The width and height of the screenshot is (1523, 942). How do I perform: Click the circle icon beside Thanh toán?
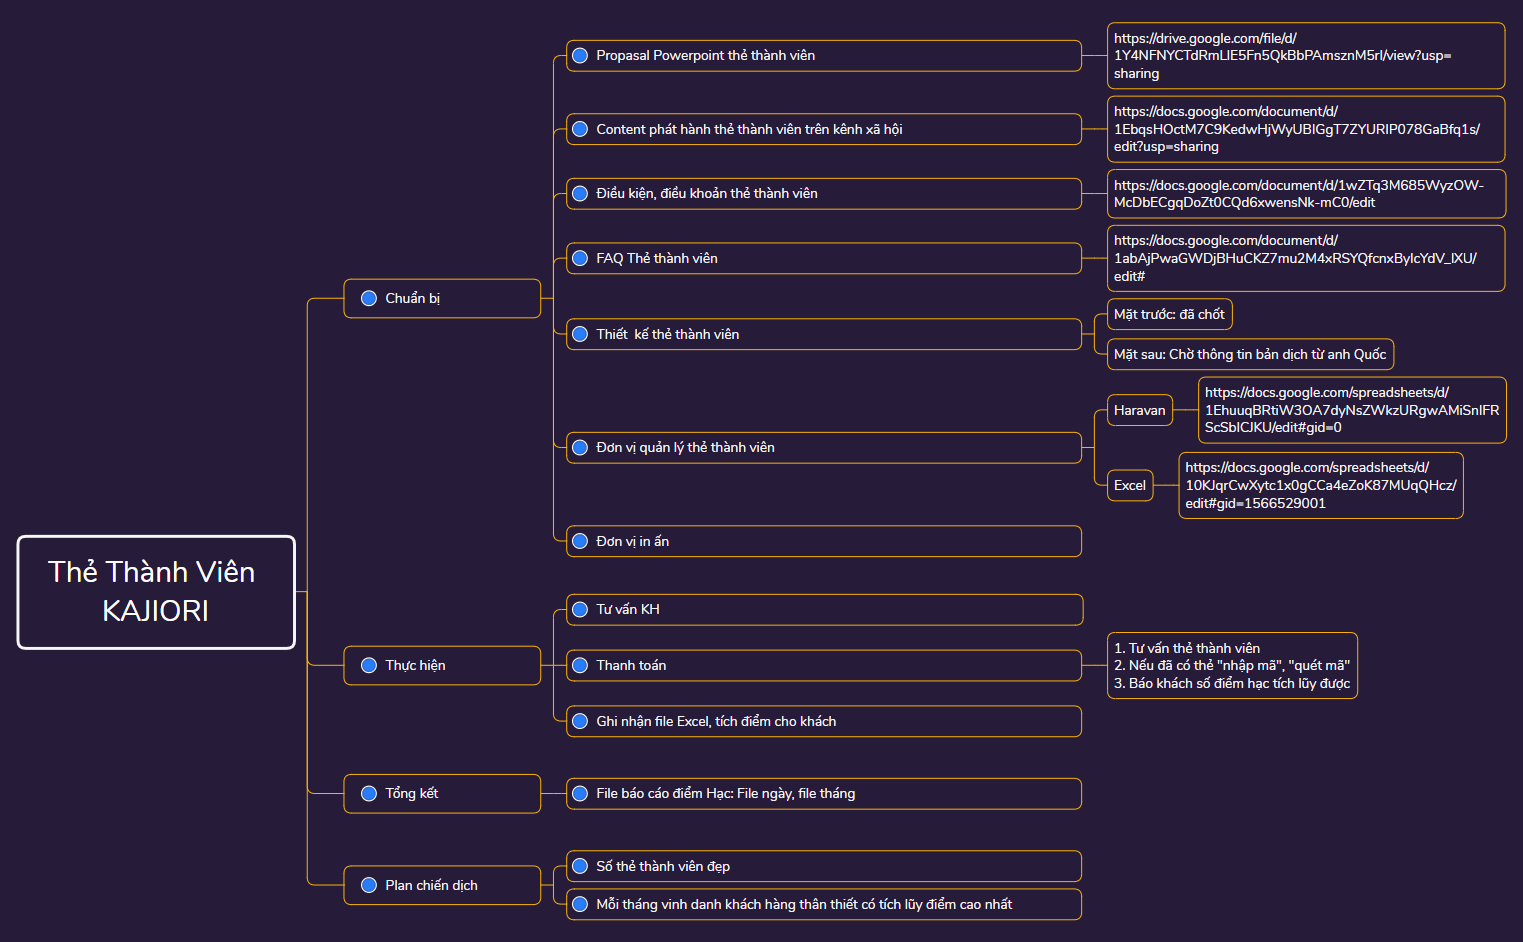580,665
